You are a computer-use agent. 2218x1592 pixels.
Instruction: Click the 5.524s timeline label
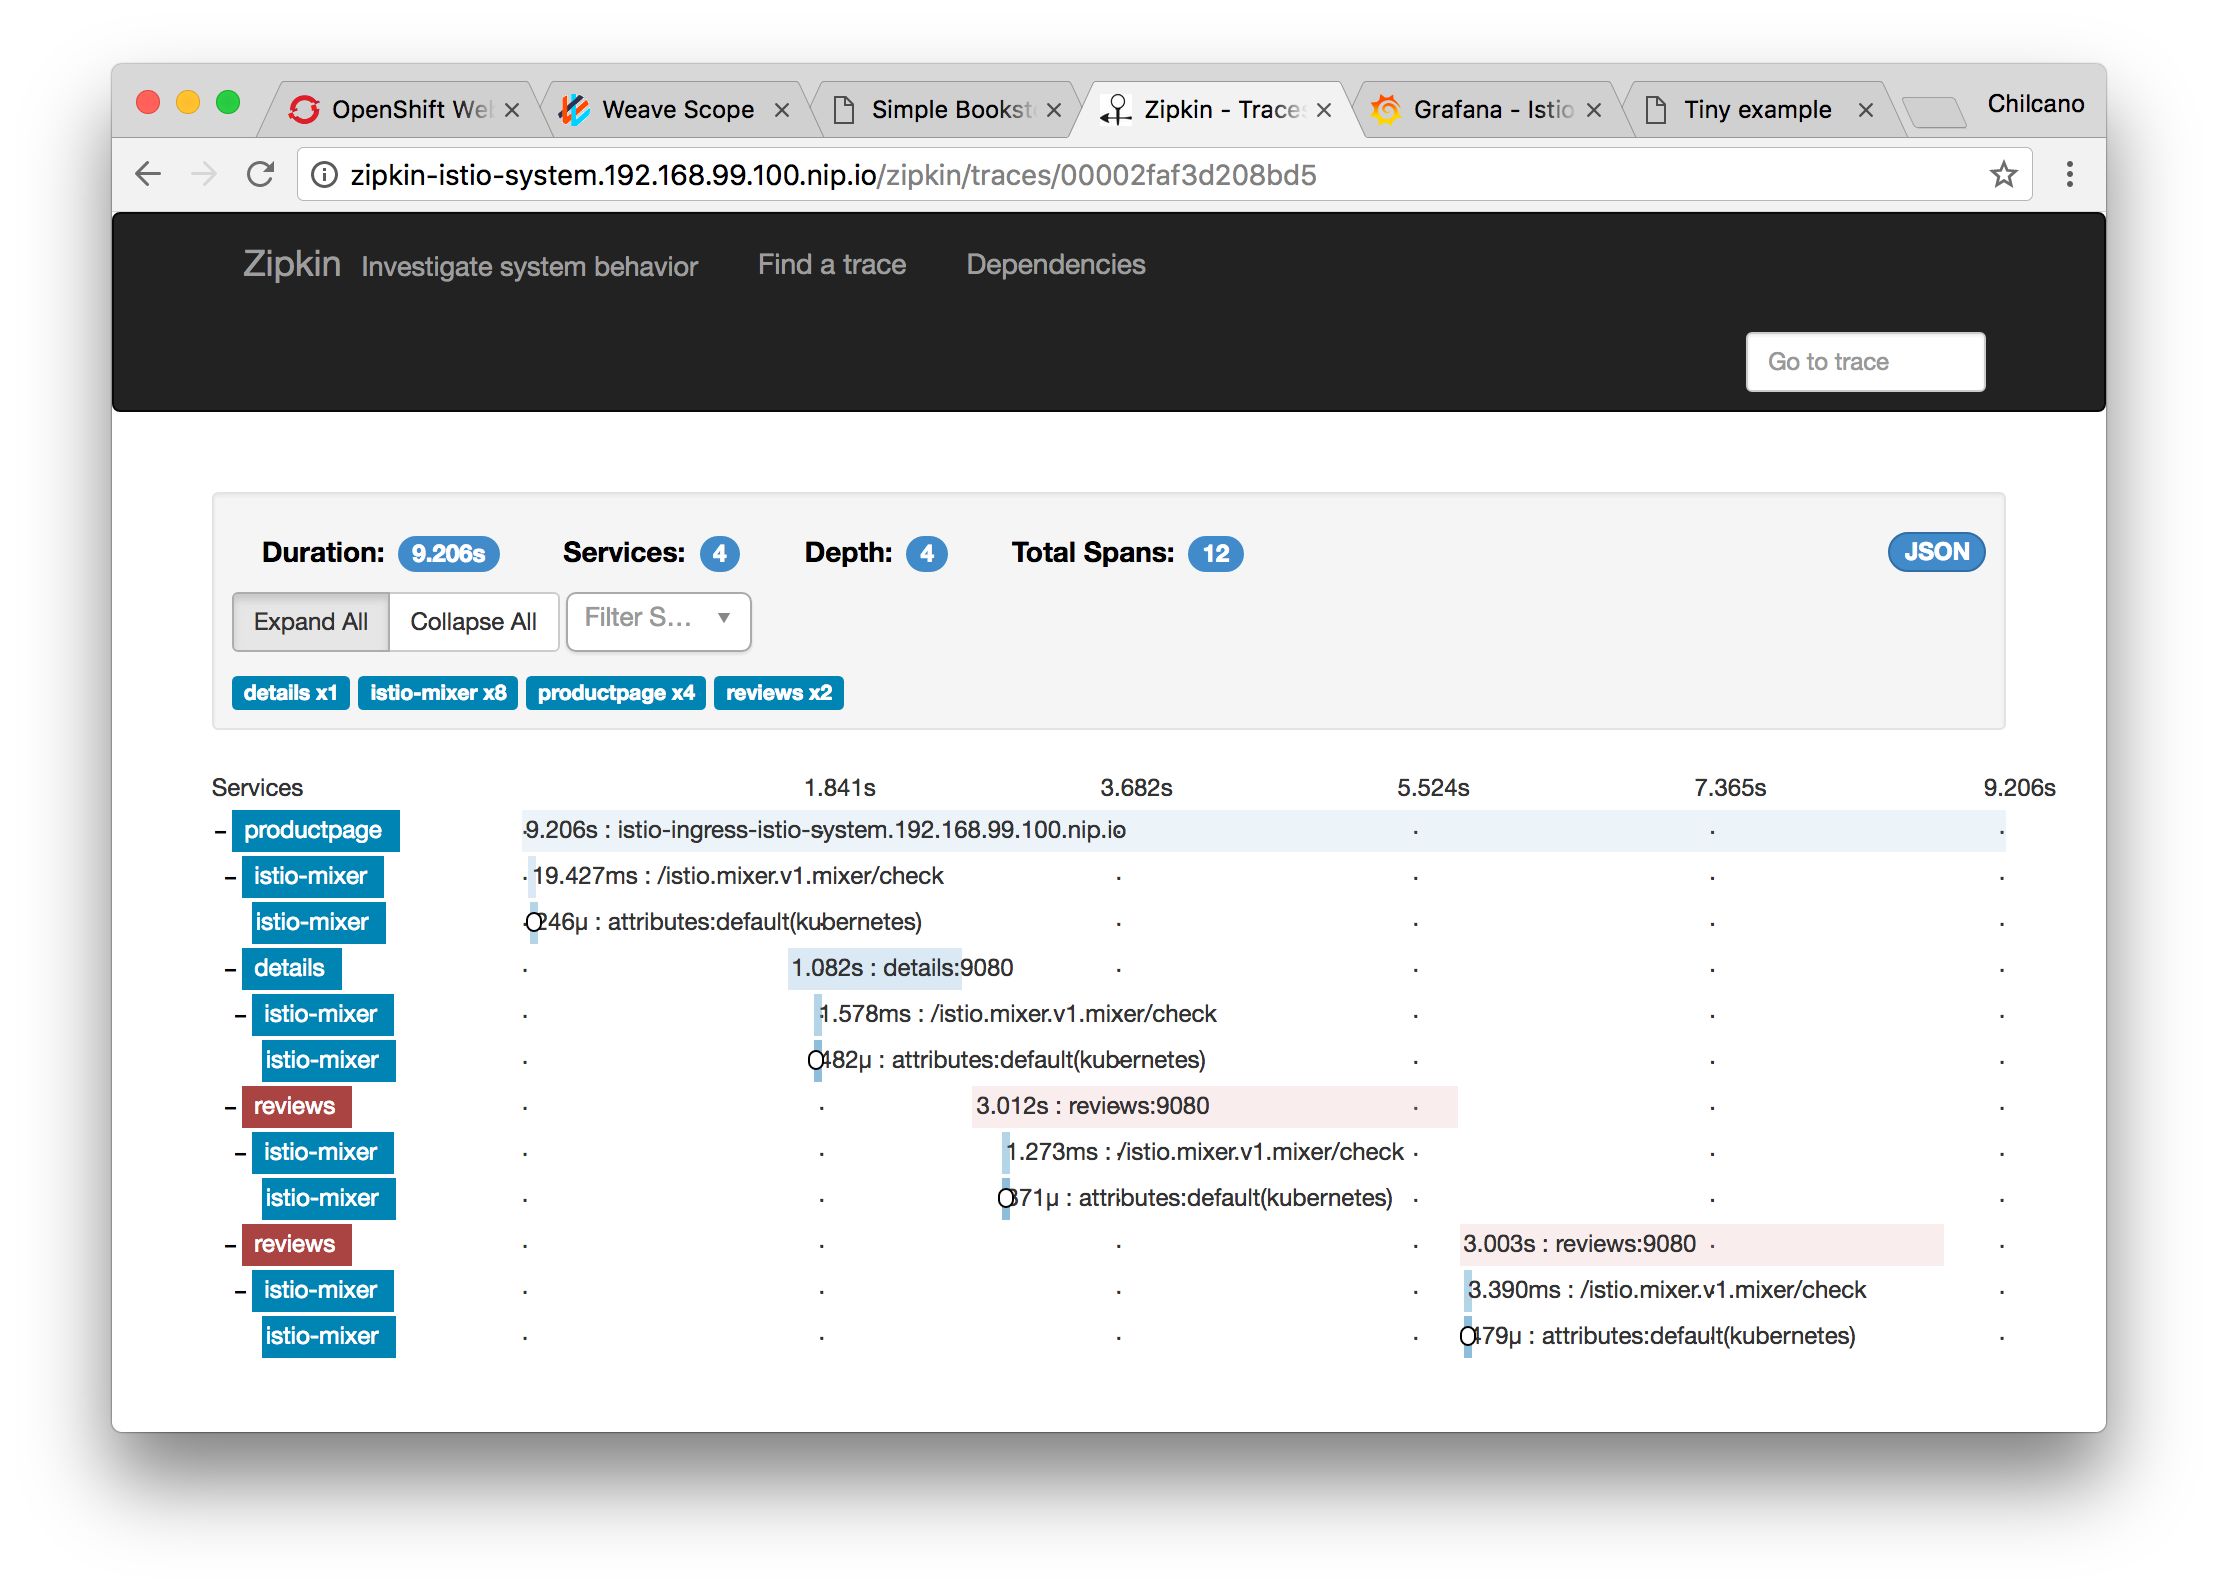coord(1432,788)
